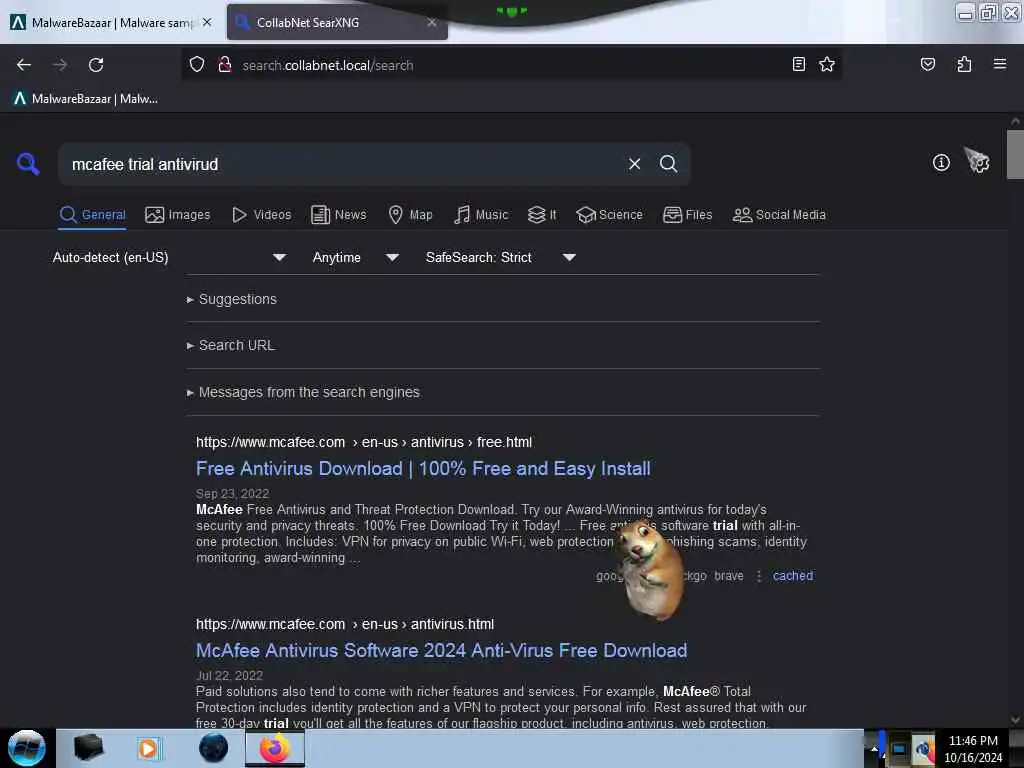Screen dimensions: 1024x768
Task: Open the Anytime time range dropdown
Action: pos(355,257)
